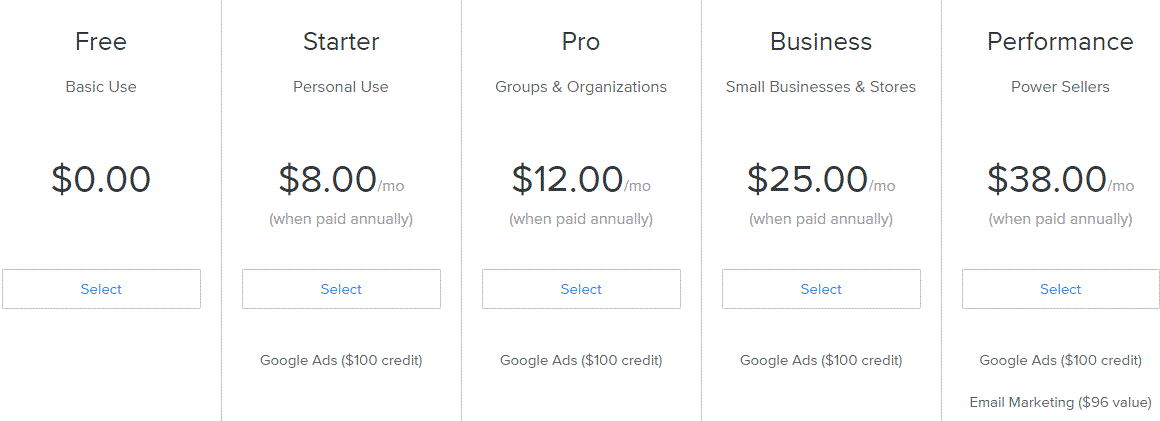
Task: Select the Starter plan button
Action: 341,289
